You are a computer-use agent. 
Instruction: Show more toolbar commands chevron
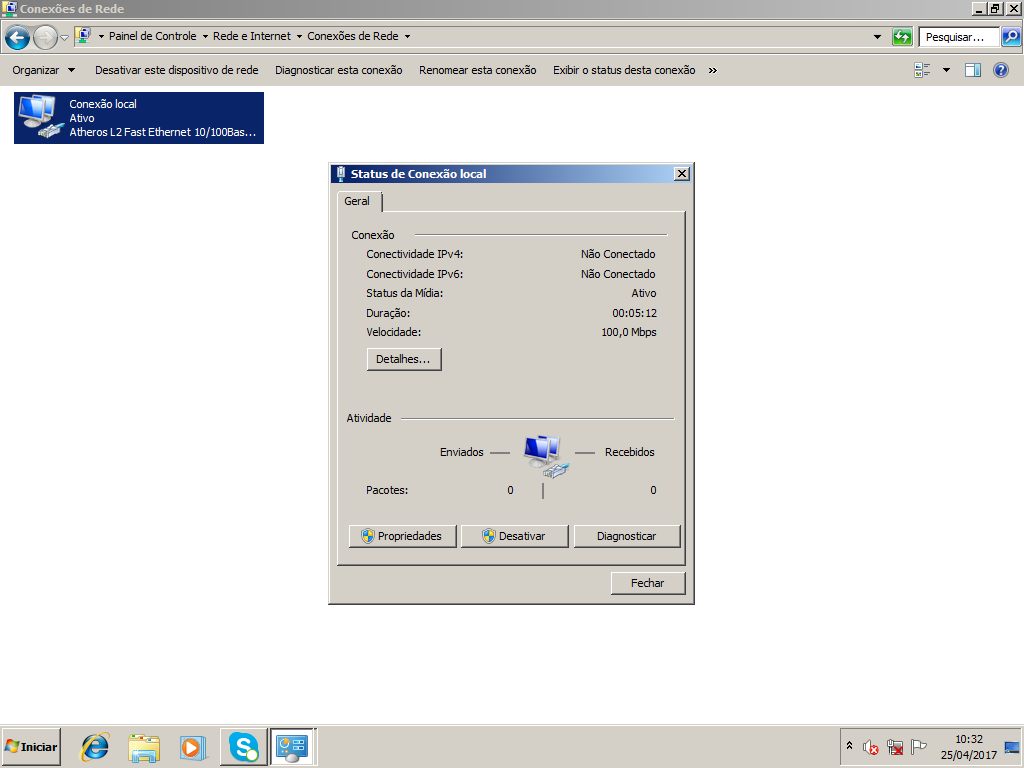point(712,71)
